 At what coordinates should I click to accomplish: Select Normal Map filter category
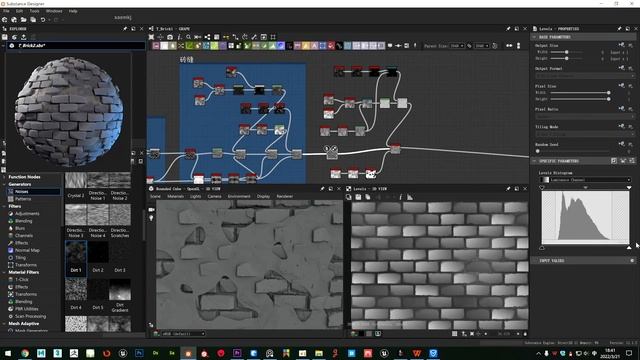click(27, 250)
